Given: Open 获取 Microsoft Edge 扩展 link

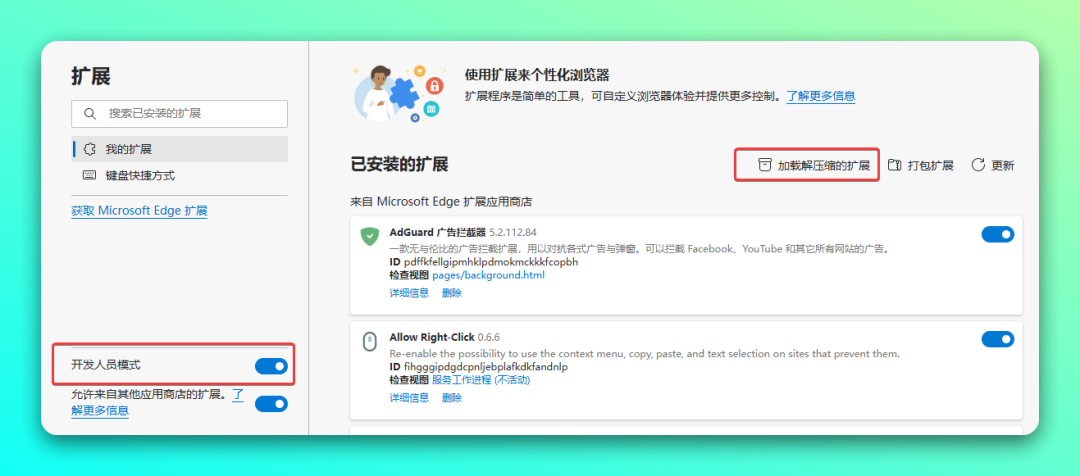Looking at the screenshot, I should [139, 211].
